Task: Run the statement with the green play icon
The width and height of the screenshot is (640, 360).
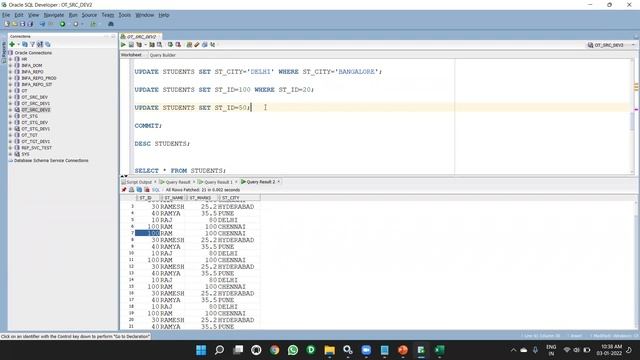Action: pyautogui.click(x=123, y=45)
